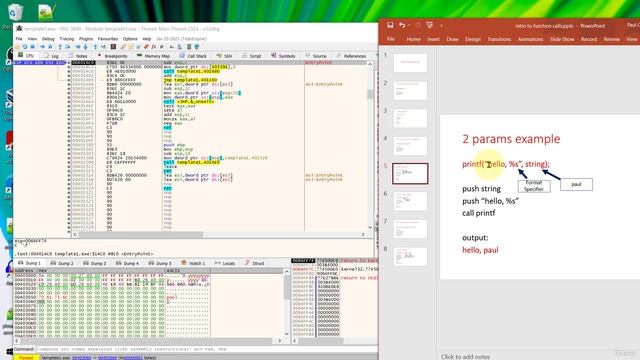
Task: Click the x64dbg Command input field
Action: click(206, 349)
